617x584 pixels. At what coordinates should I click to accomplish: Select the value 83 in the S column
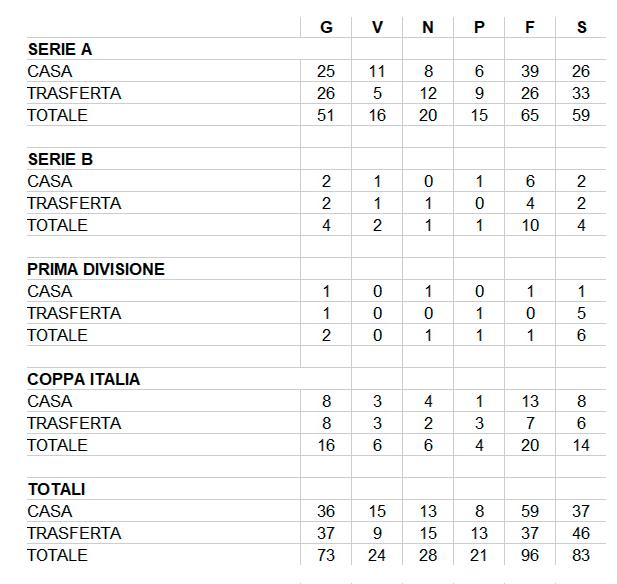click(581, 555)
